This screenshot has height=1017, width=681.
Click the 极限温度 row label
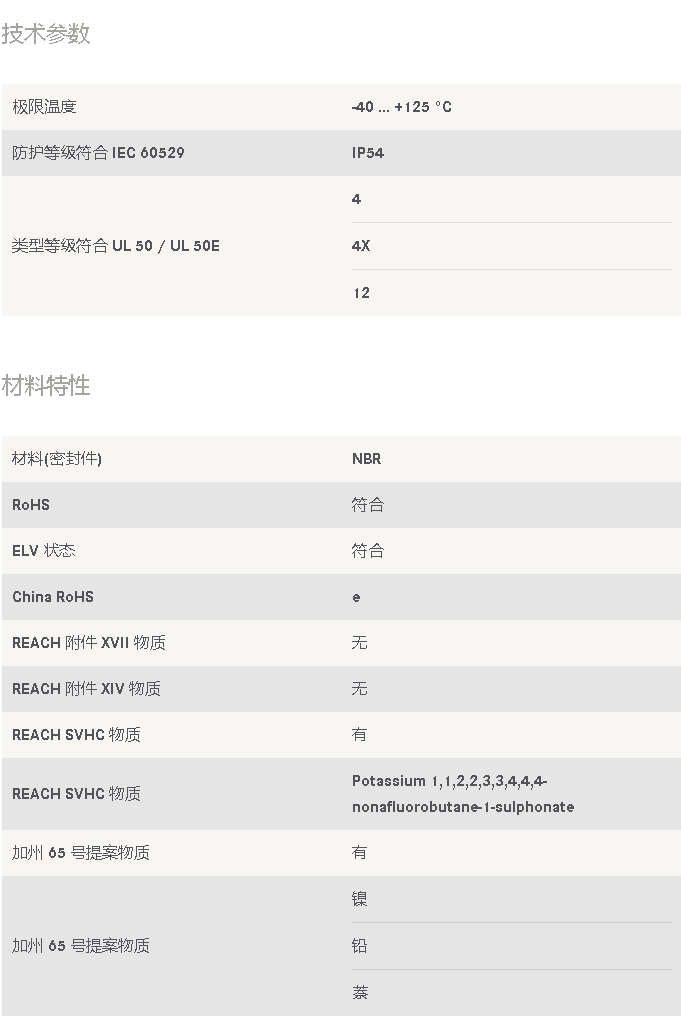pos(44,107)
